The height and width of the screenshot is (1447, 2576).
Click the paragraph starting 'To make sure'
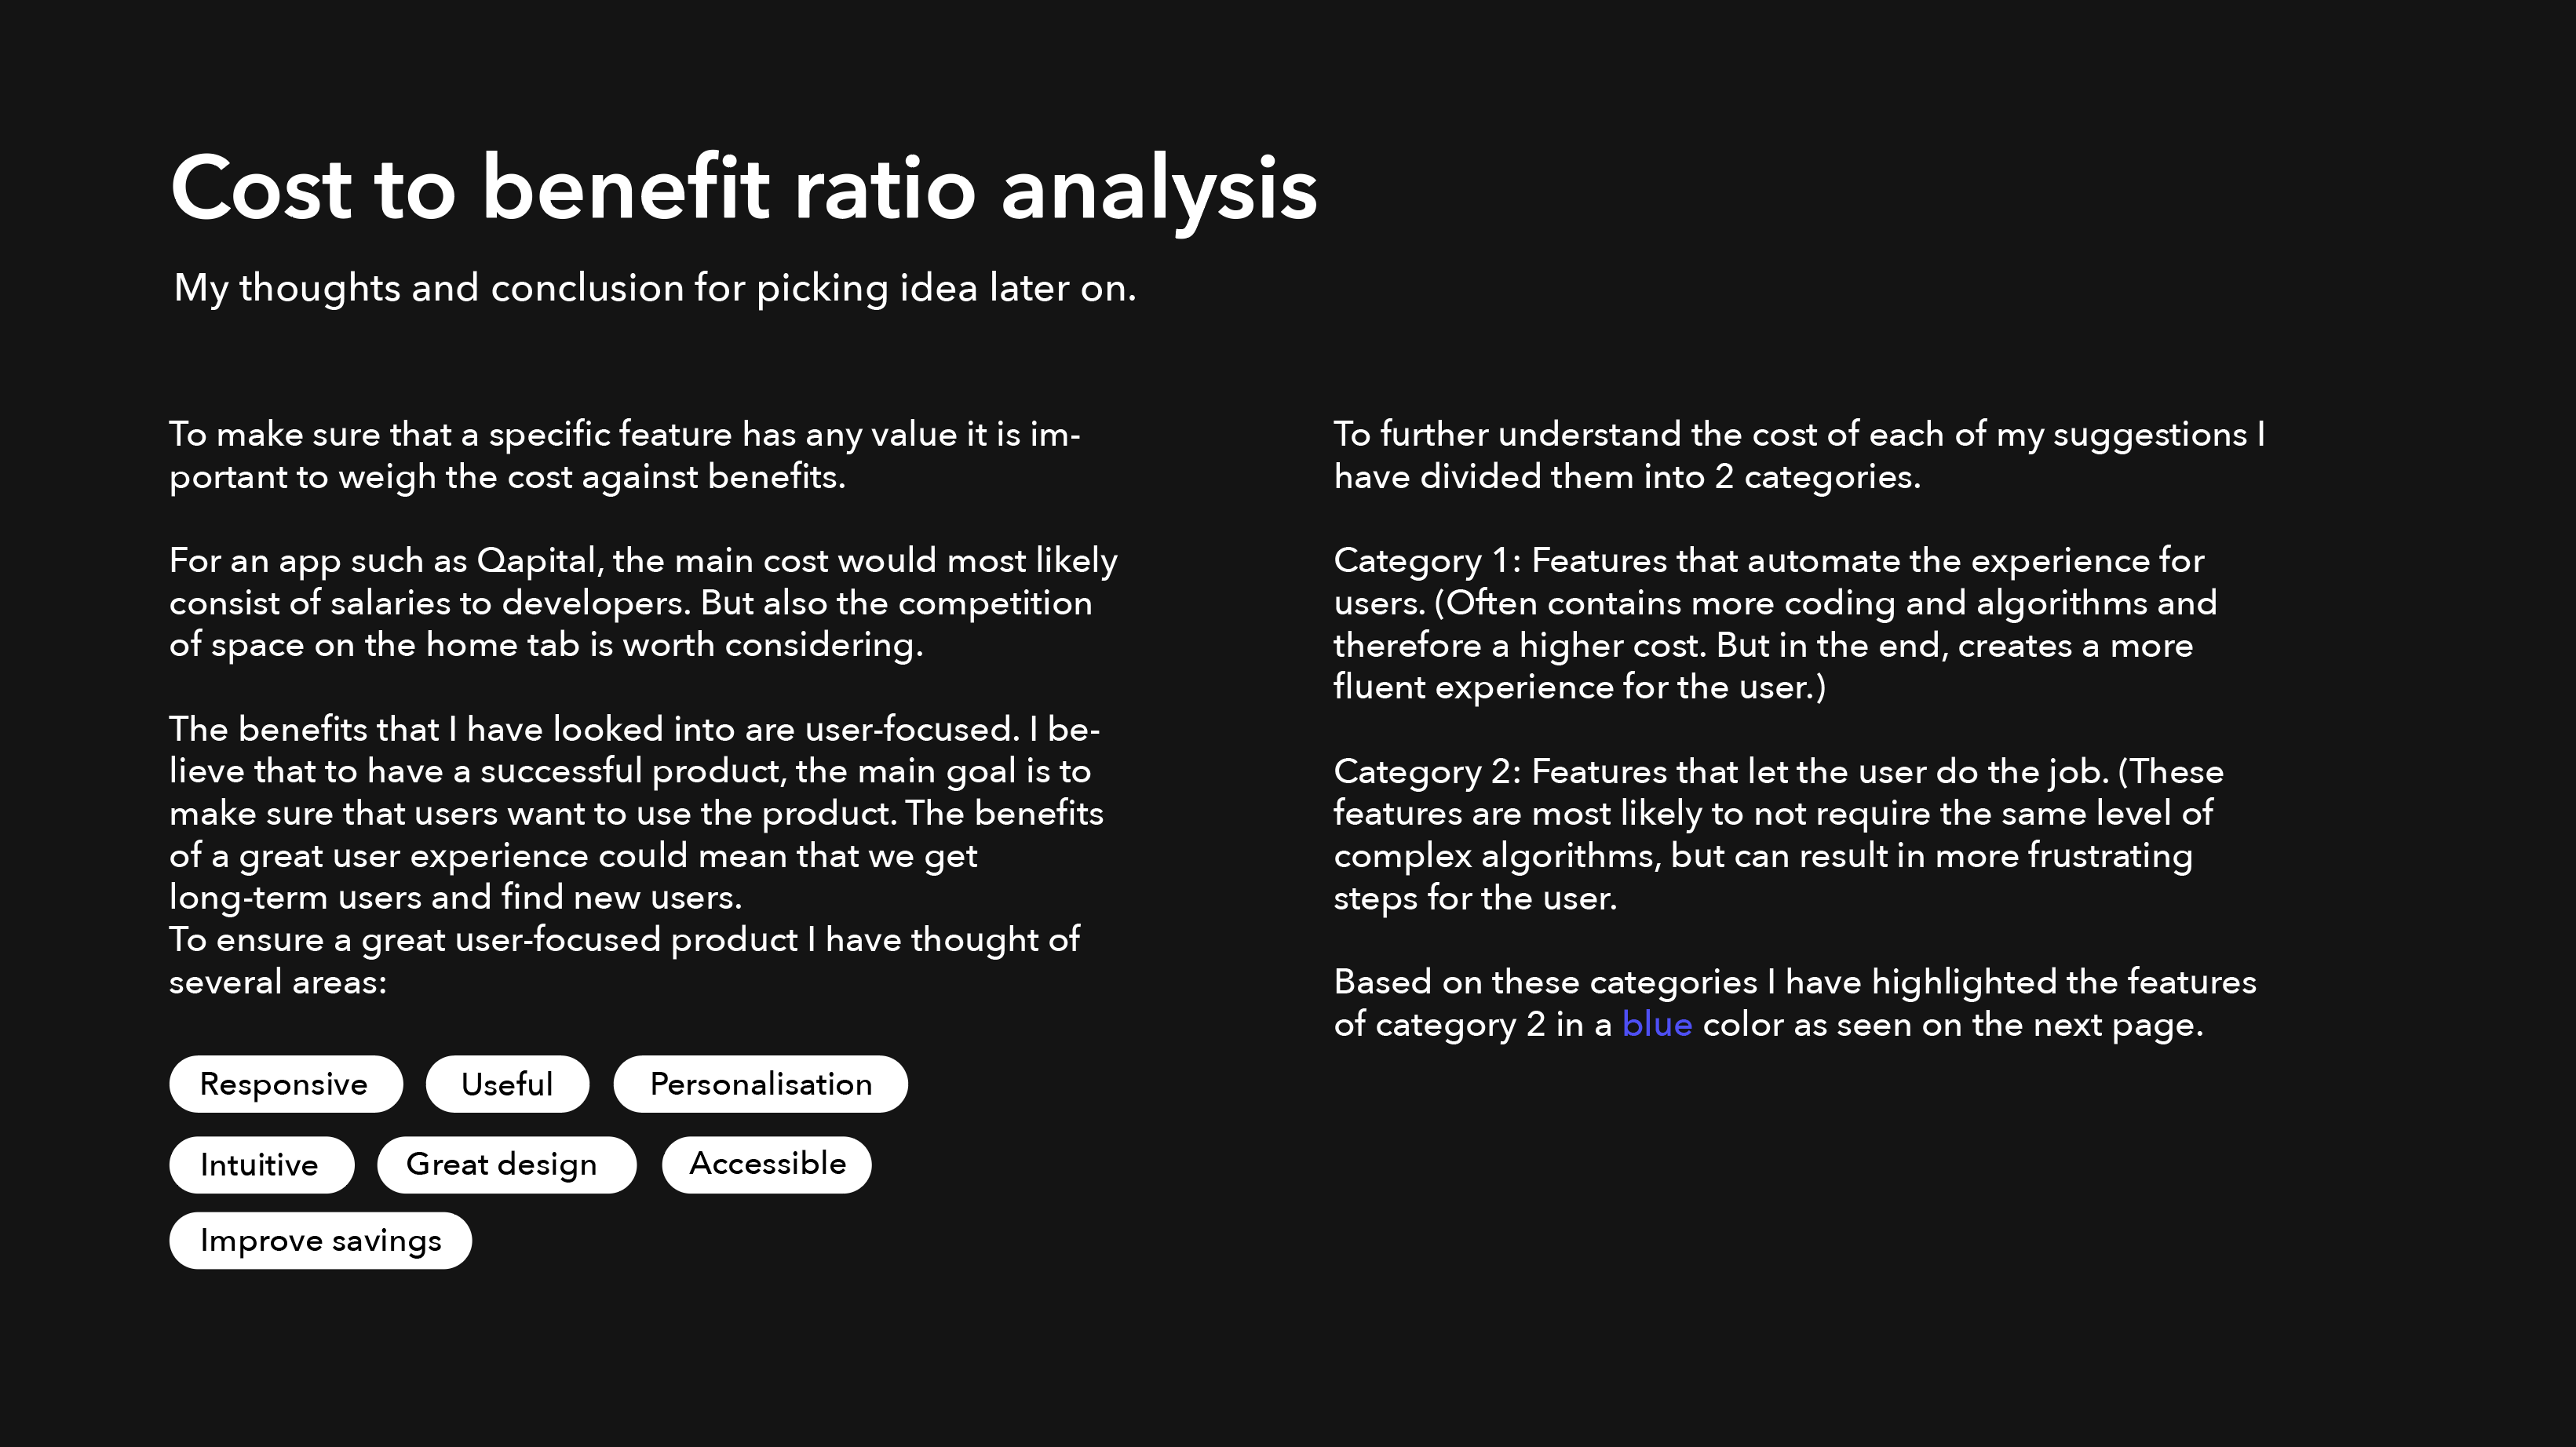[625, 455]
